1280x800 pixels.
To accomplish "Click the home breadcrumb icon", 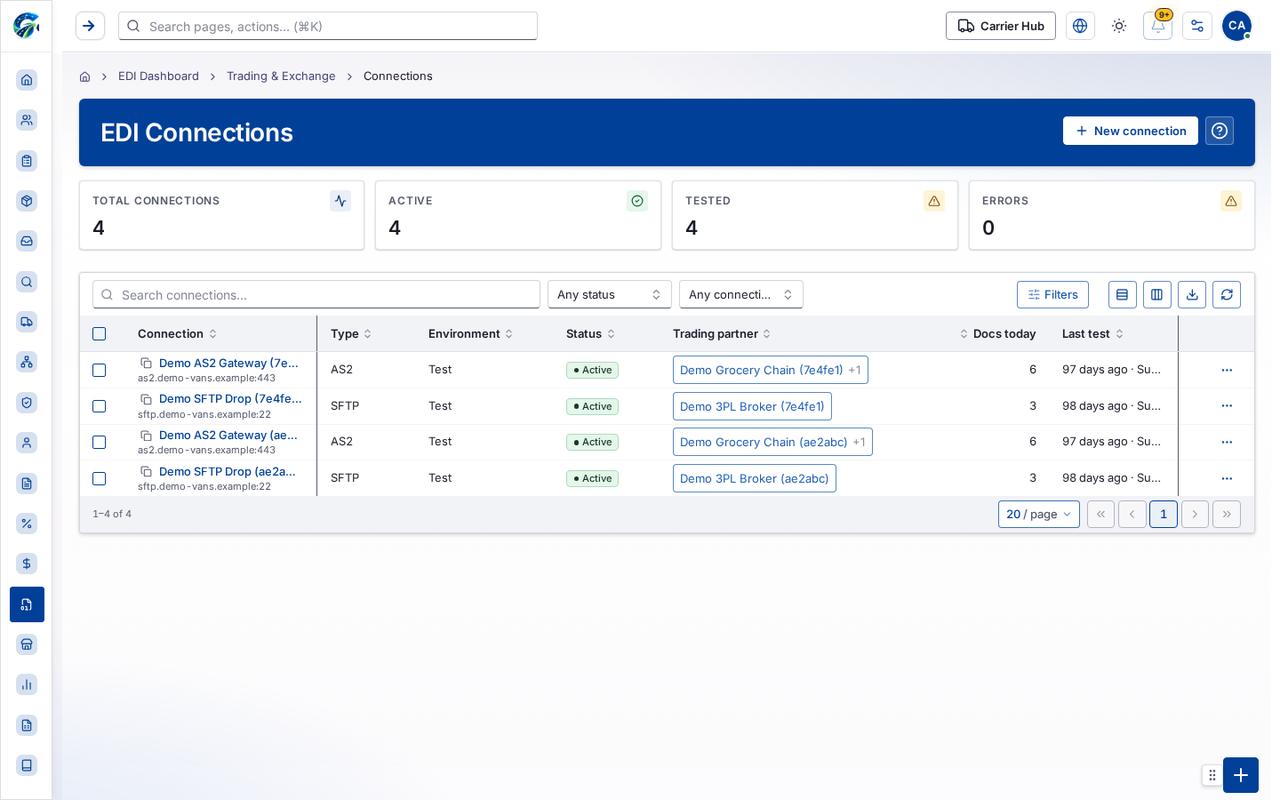I will coord(85,77).
